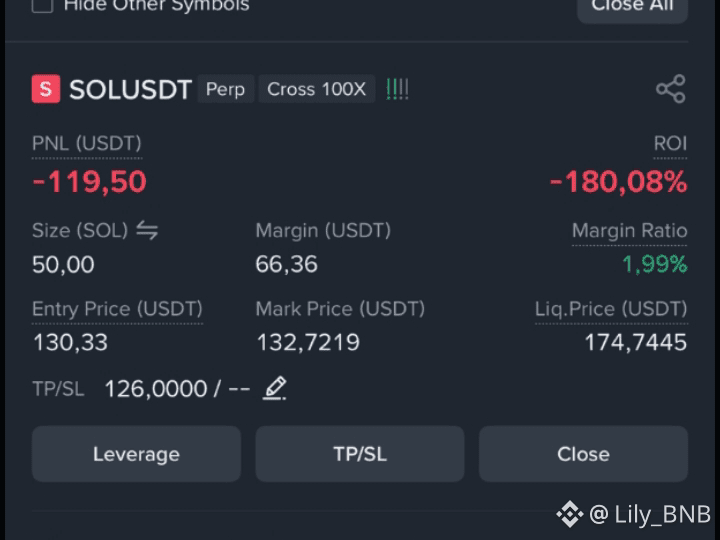Tap the red SOL symbol icon
720x540 pixels.
(46, 89)
